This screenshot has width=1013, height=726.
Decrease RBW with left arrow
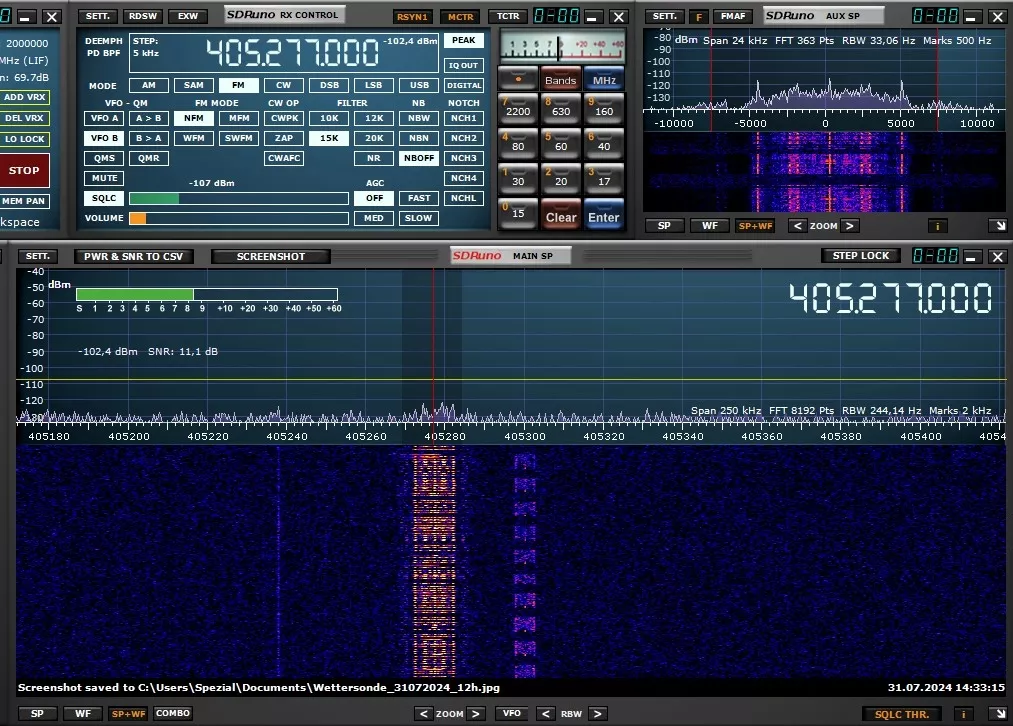[545, 714]
